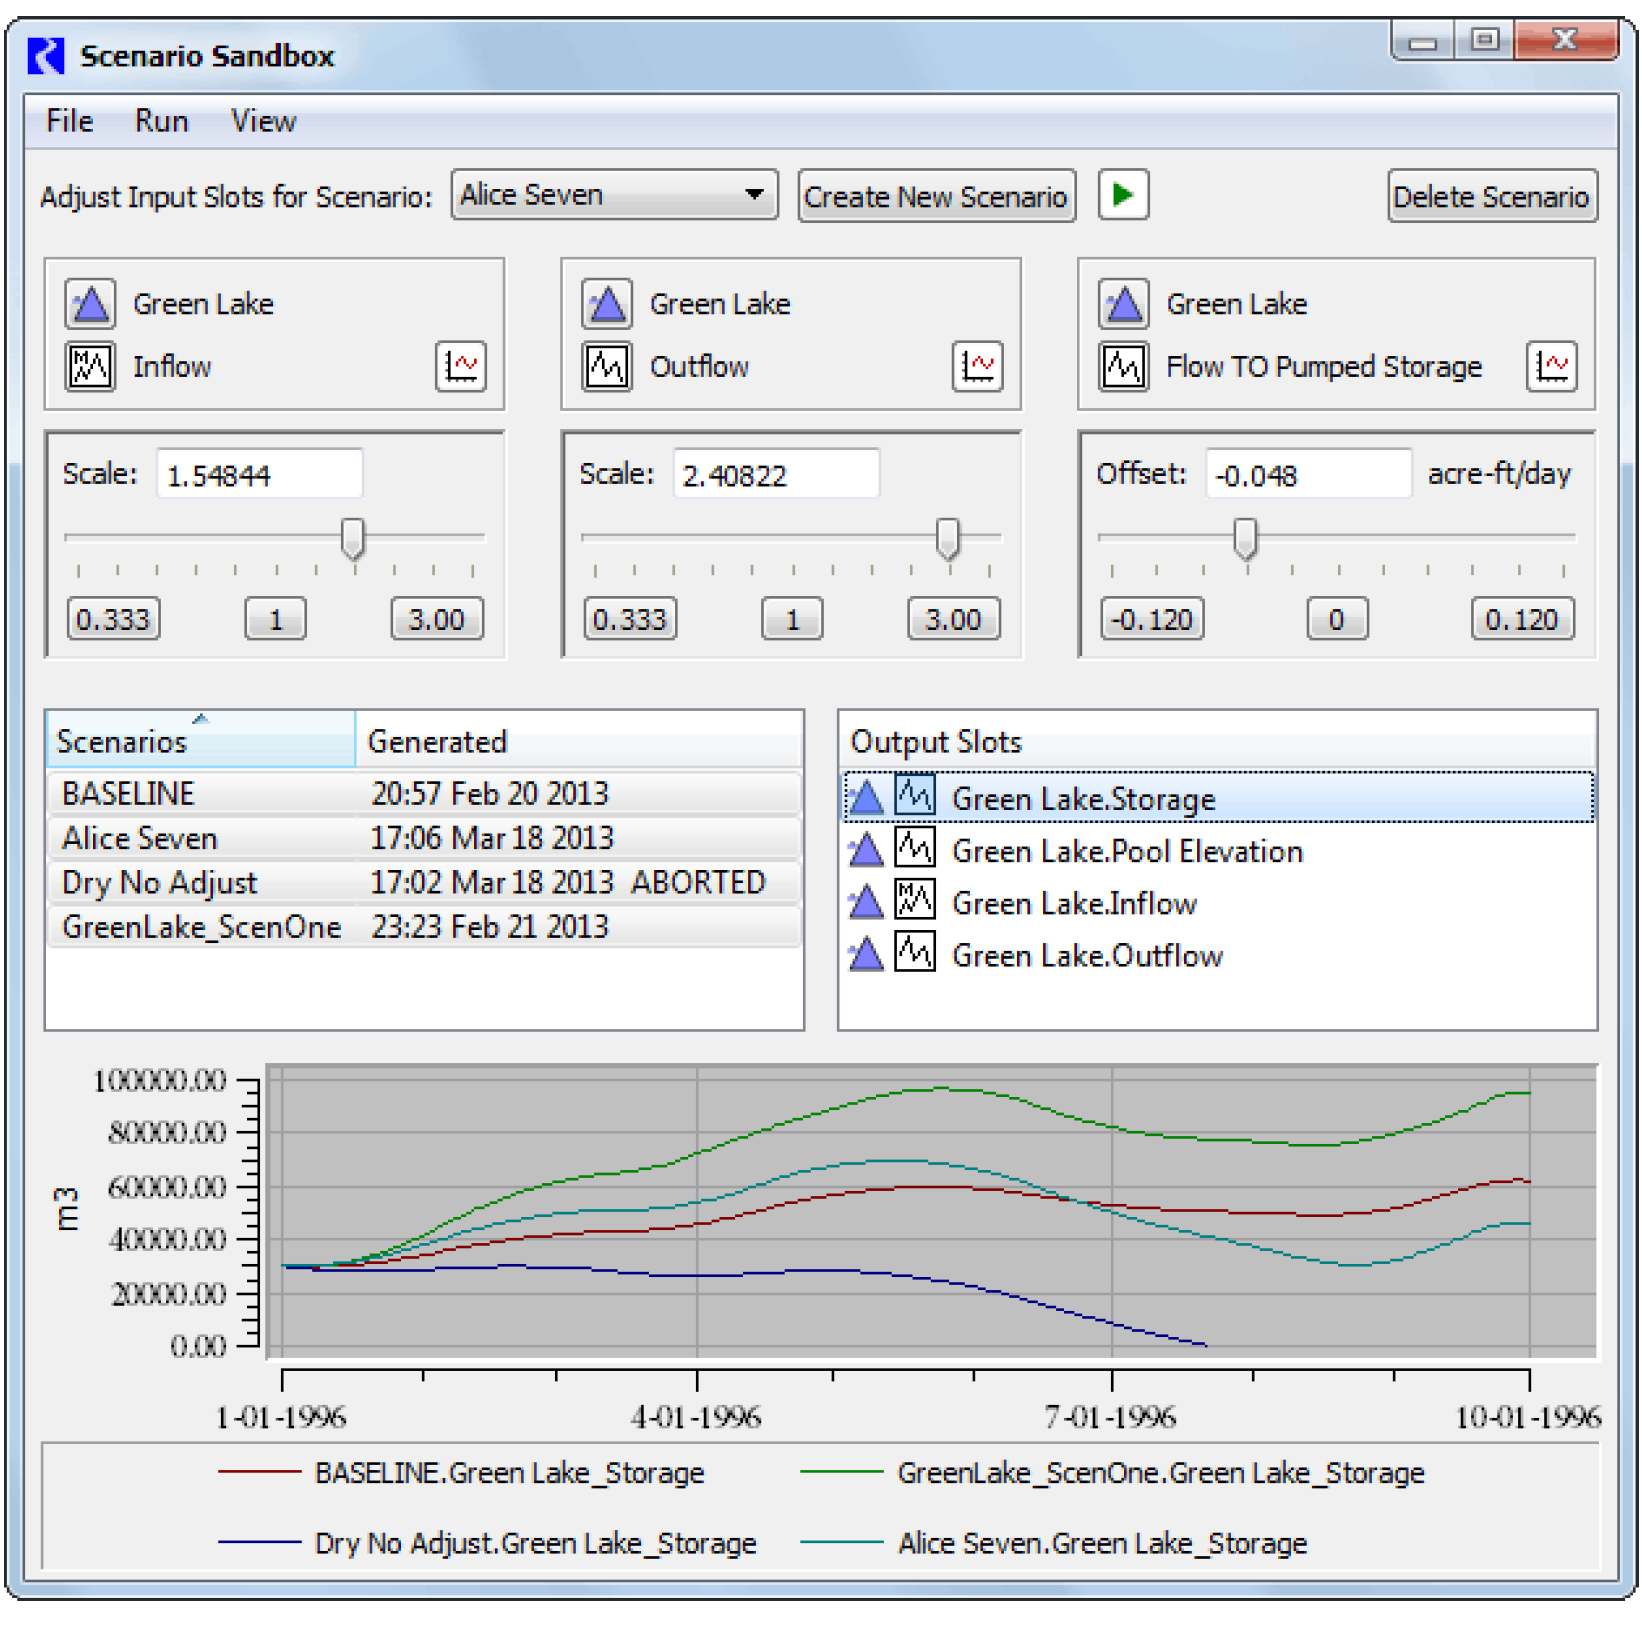Select Green Lake.Outflow output slot

pos(1086,956)
